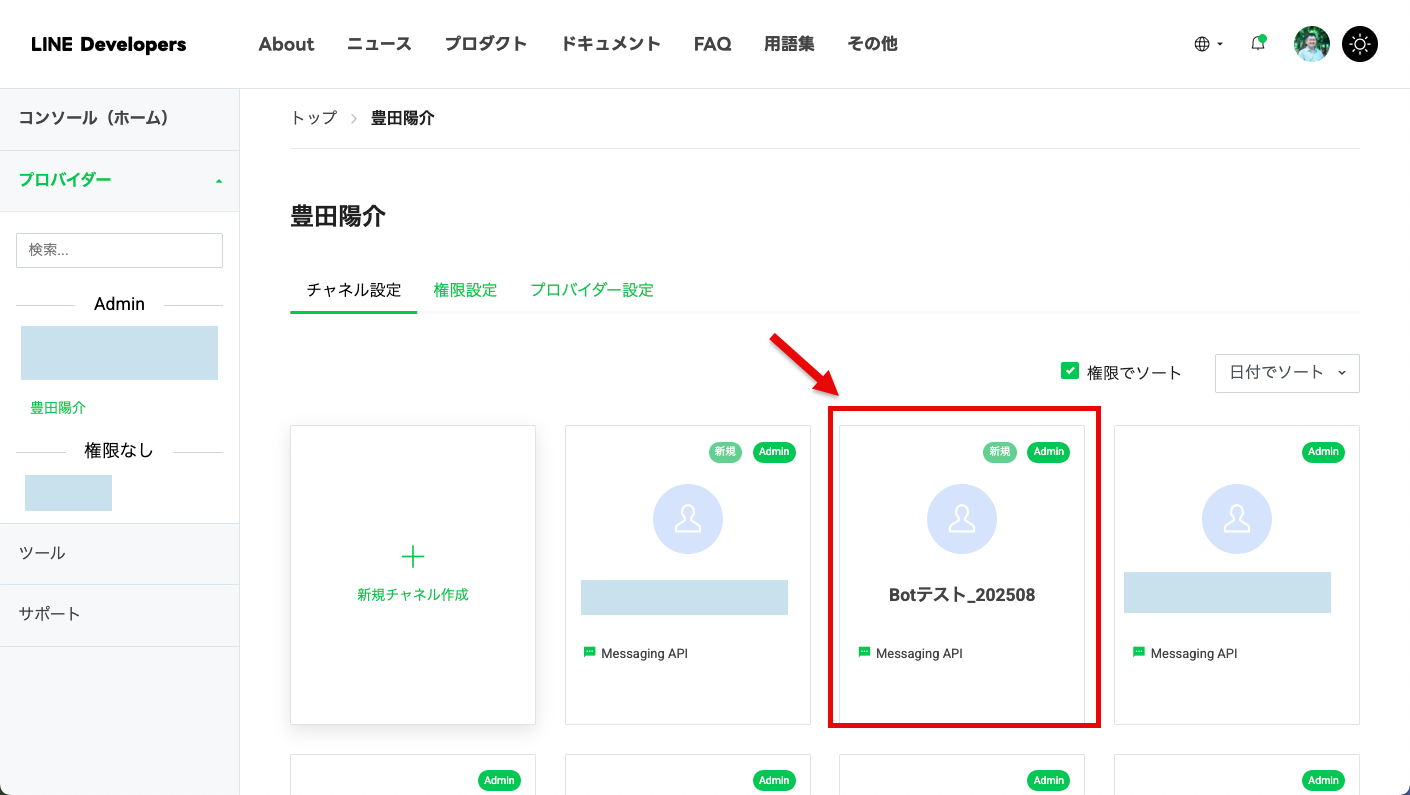
Task: Click the Admin heading in sidebar
Action: (119, 304)
